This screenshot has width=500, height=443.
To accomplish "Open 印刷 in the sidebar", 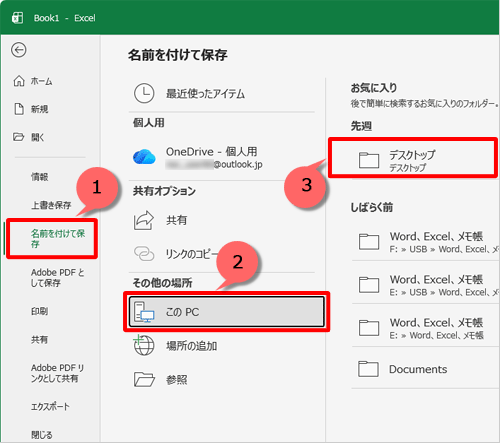I will tap(40, 311).
